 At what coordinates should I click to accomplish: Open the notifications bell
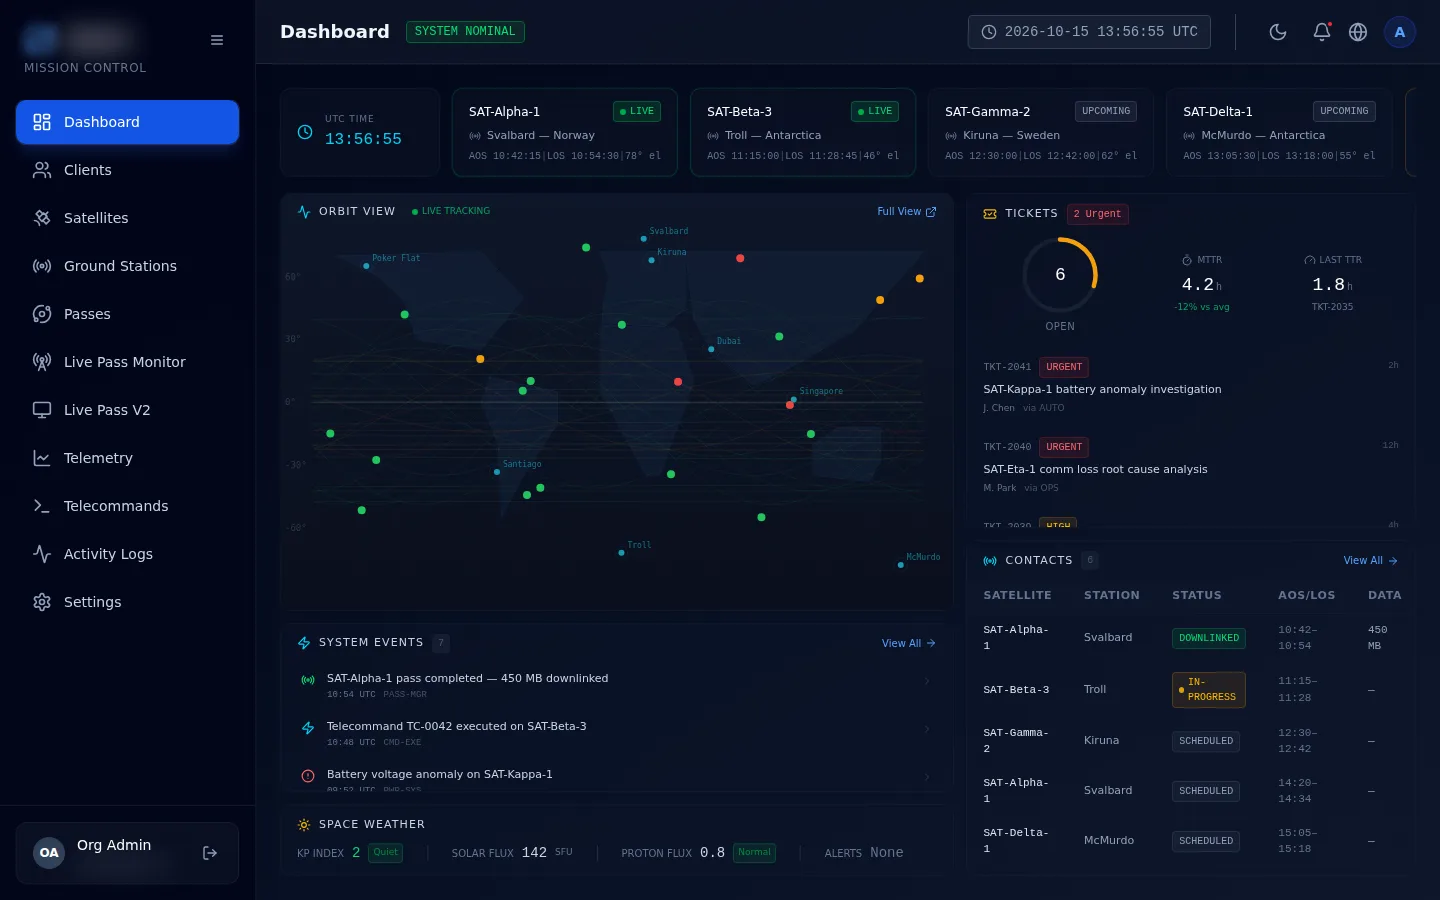[1322, 32]
